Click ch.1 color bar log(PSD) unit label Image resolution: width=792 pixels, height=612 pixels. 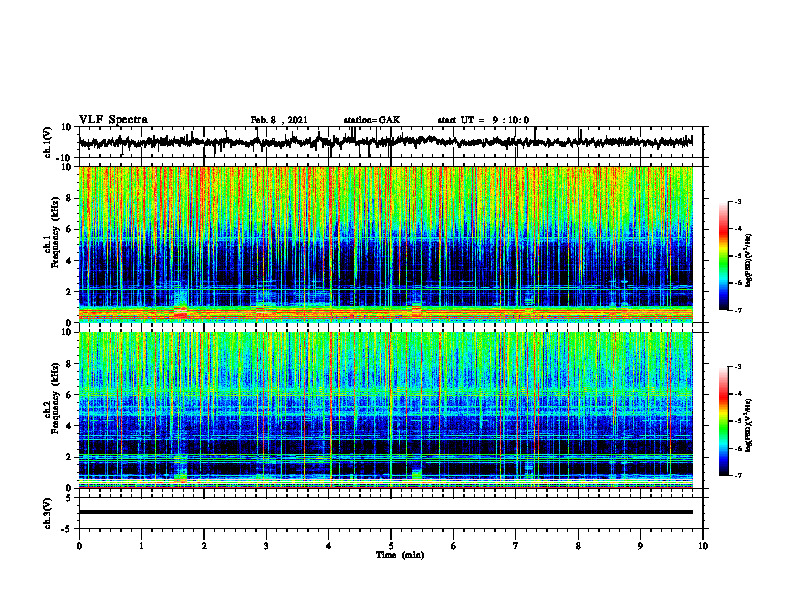pyautogui.click(x=749, y=261)
